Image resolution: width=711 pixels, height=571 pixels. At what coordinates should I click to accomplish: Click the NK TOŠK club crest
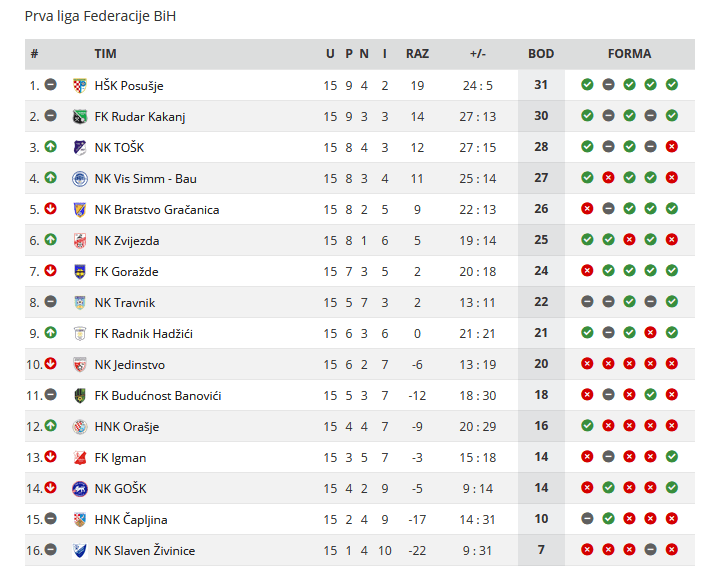coord(80,147)
